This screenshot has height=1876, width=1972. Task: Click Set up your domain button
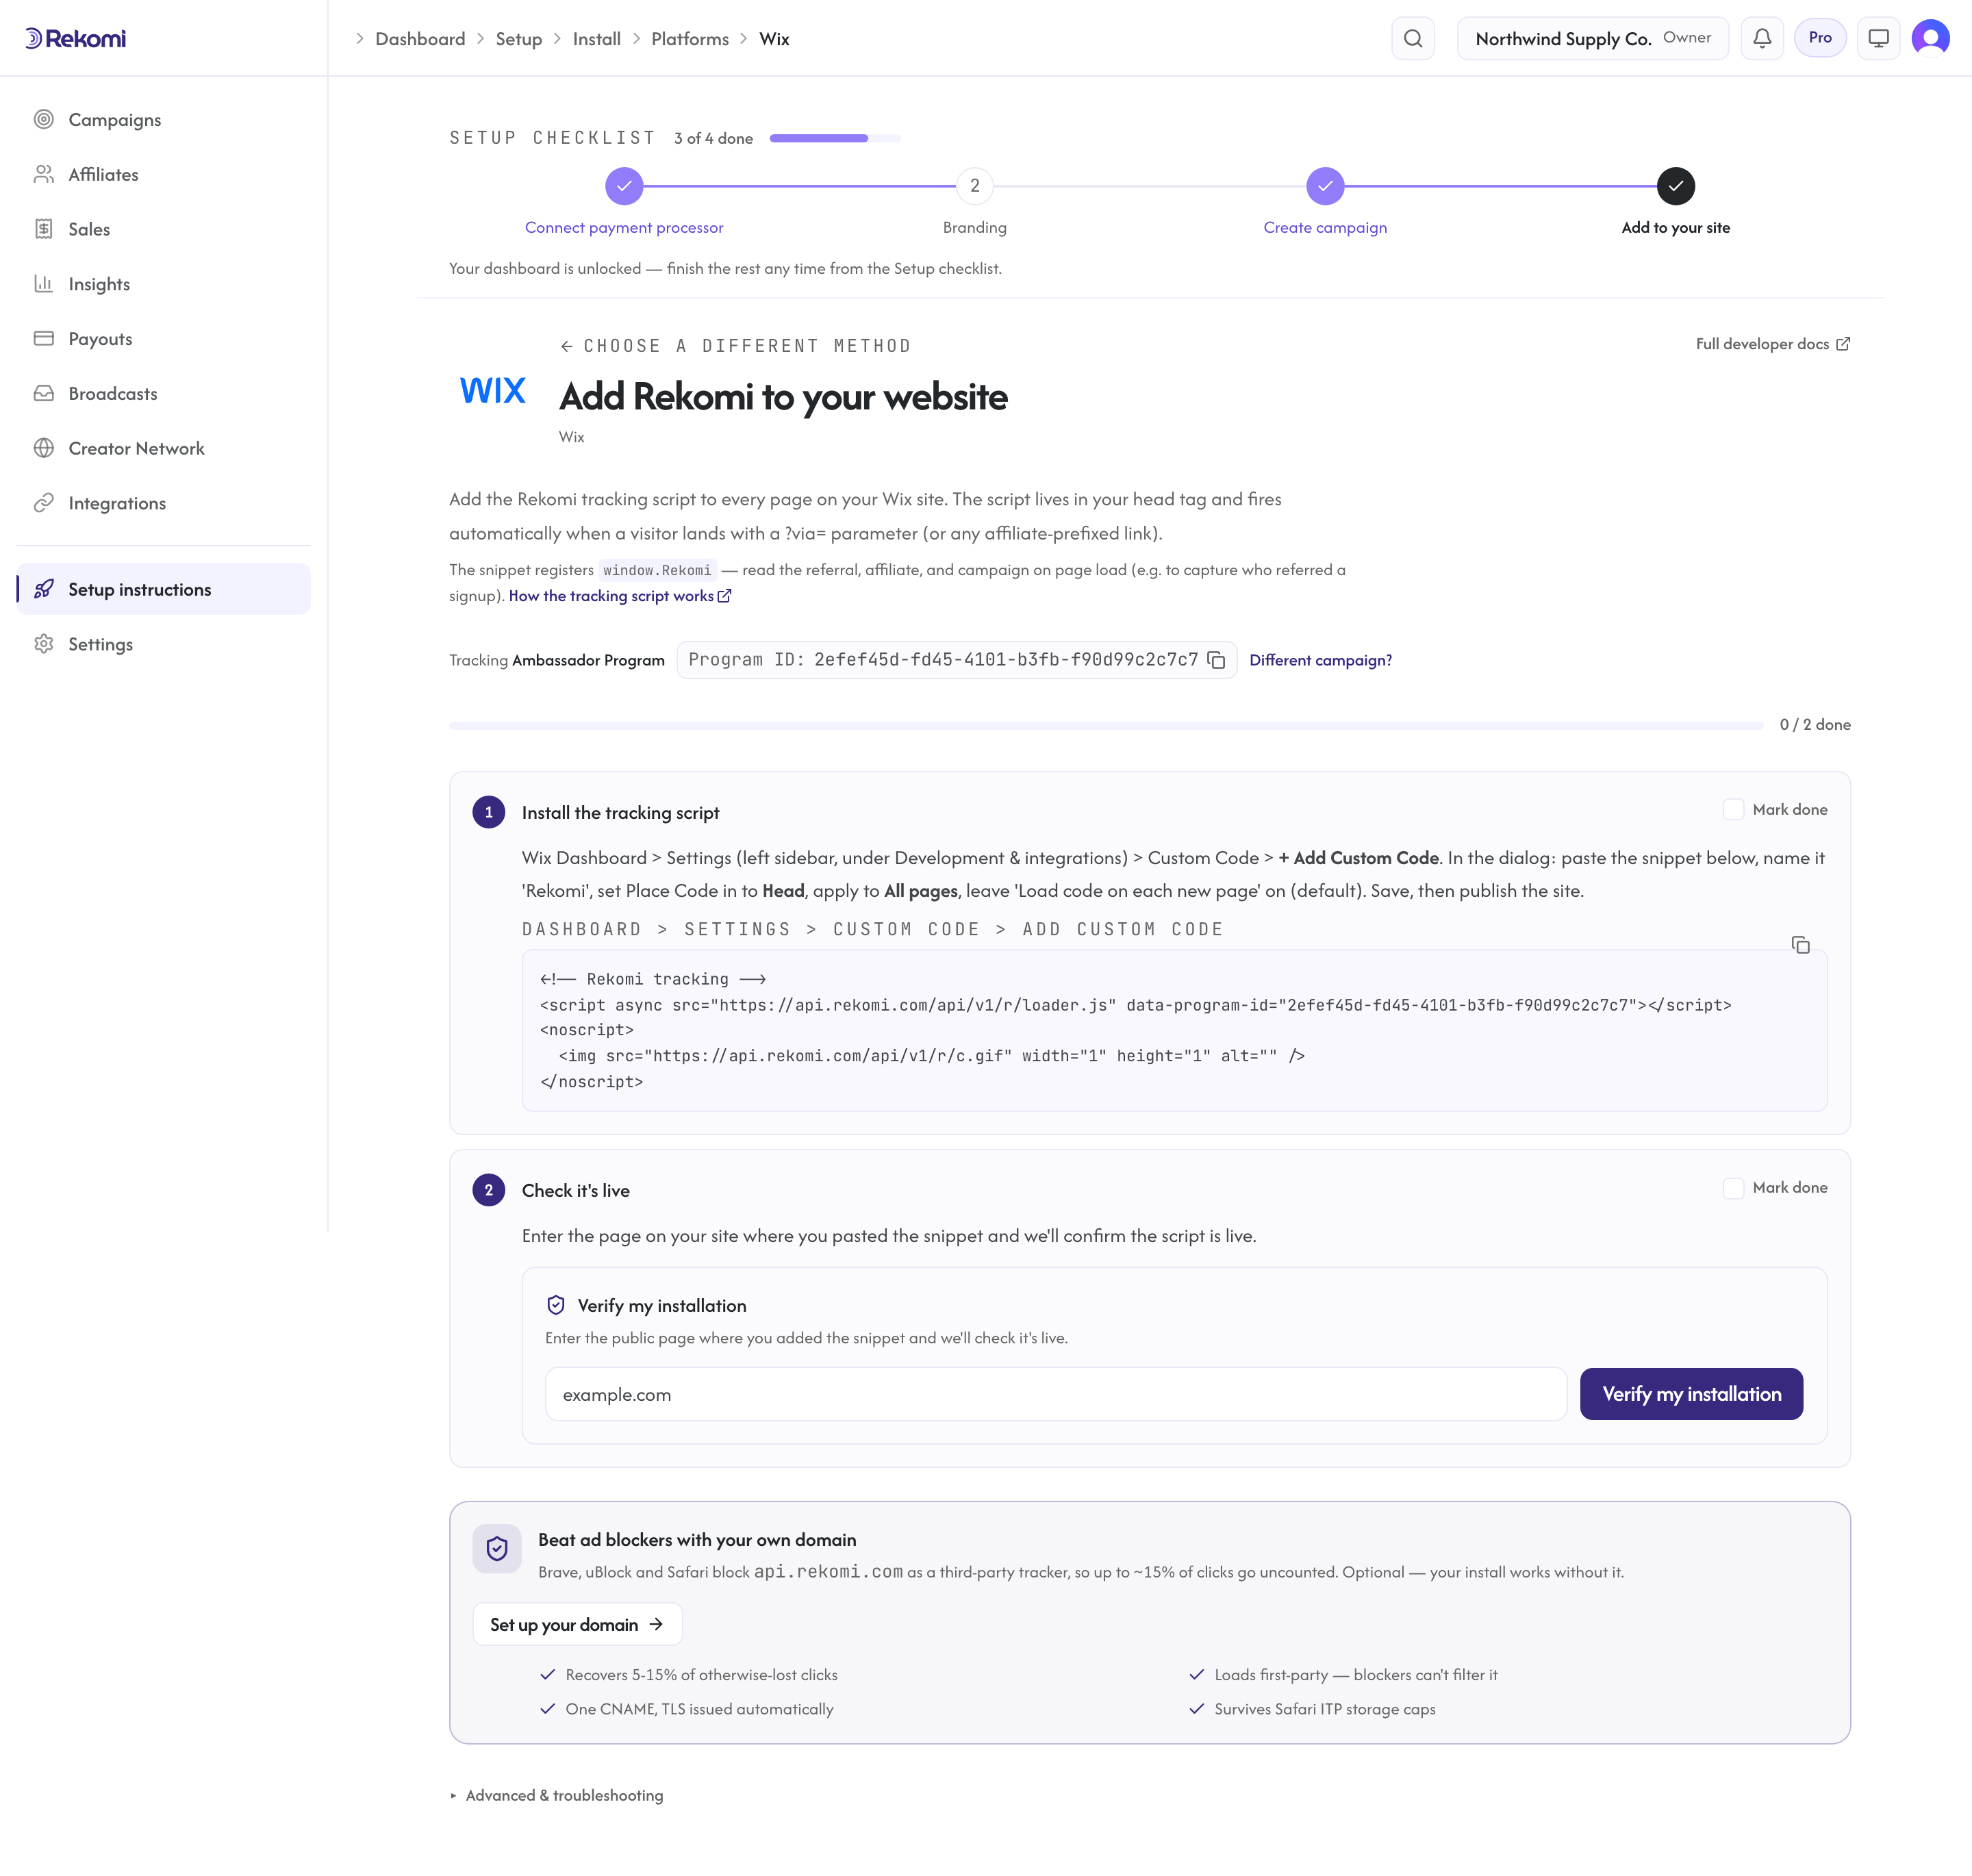pos(577,1624)
